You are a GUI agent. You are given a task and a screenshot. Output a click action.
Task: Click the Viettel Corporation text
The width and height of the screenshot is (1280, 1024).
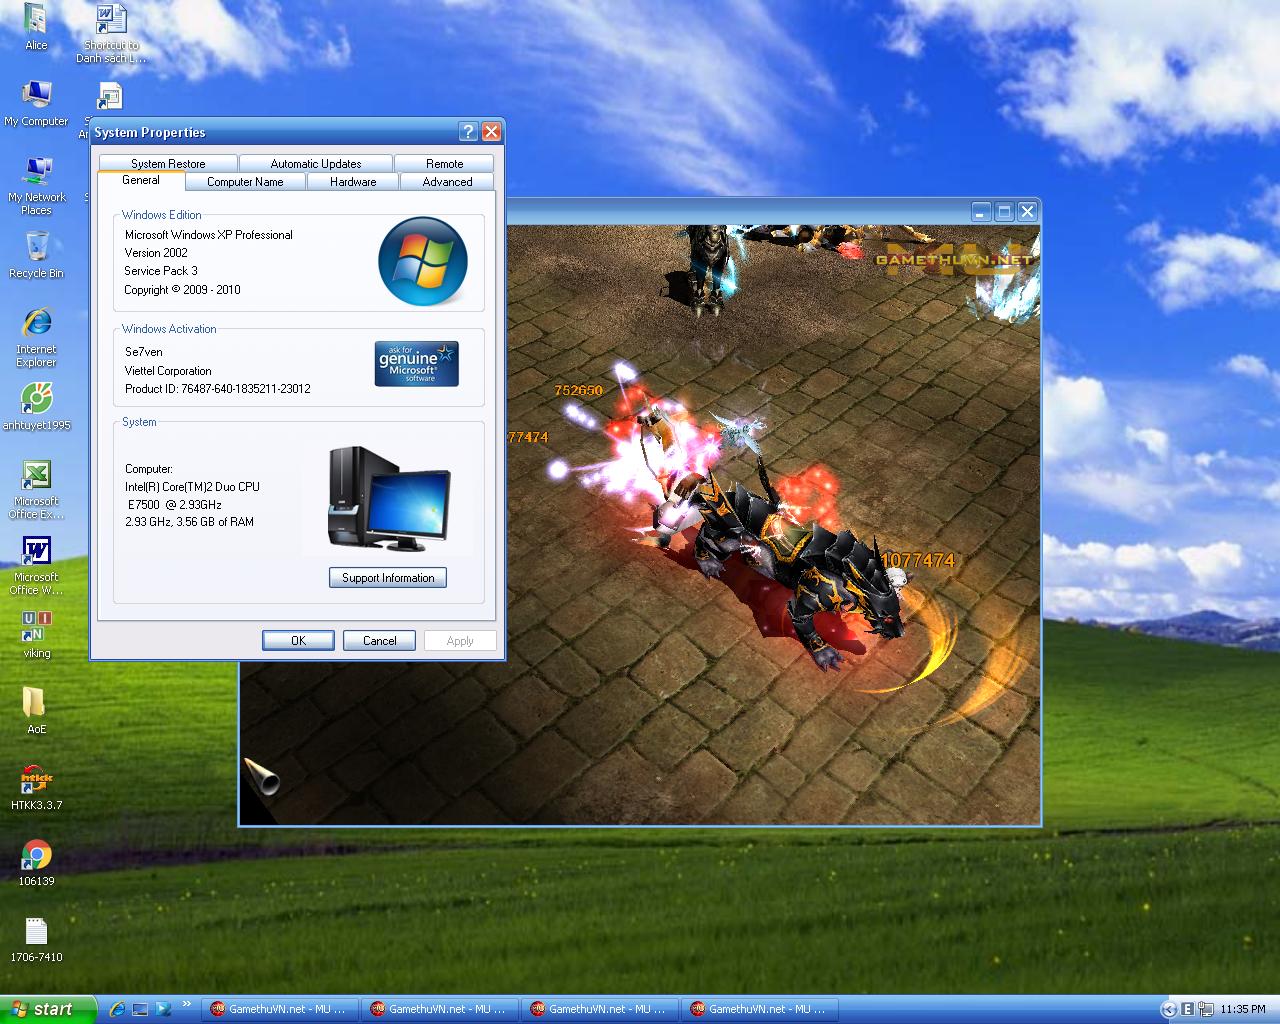(x=167, y=371)
